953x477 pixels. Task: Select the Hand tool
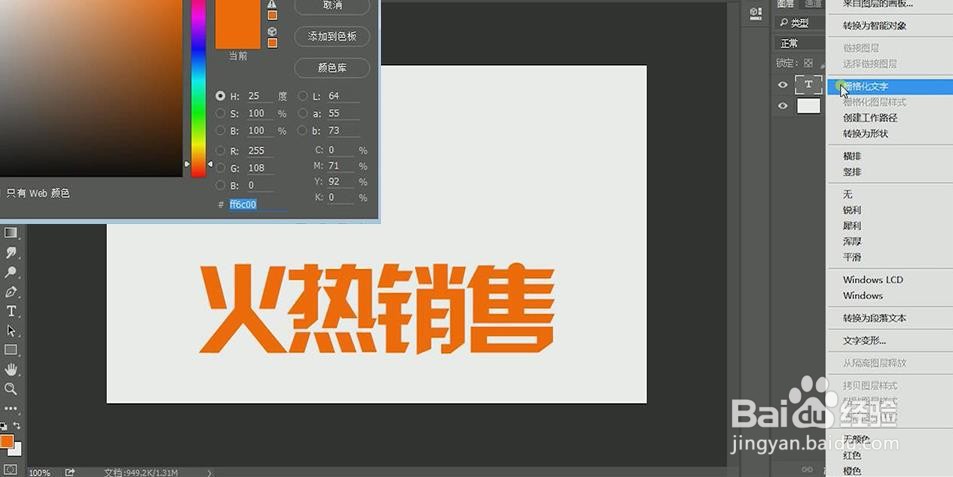point(10,369)
